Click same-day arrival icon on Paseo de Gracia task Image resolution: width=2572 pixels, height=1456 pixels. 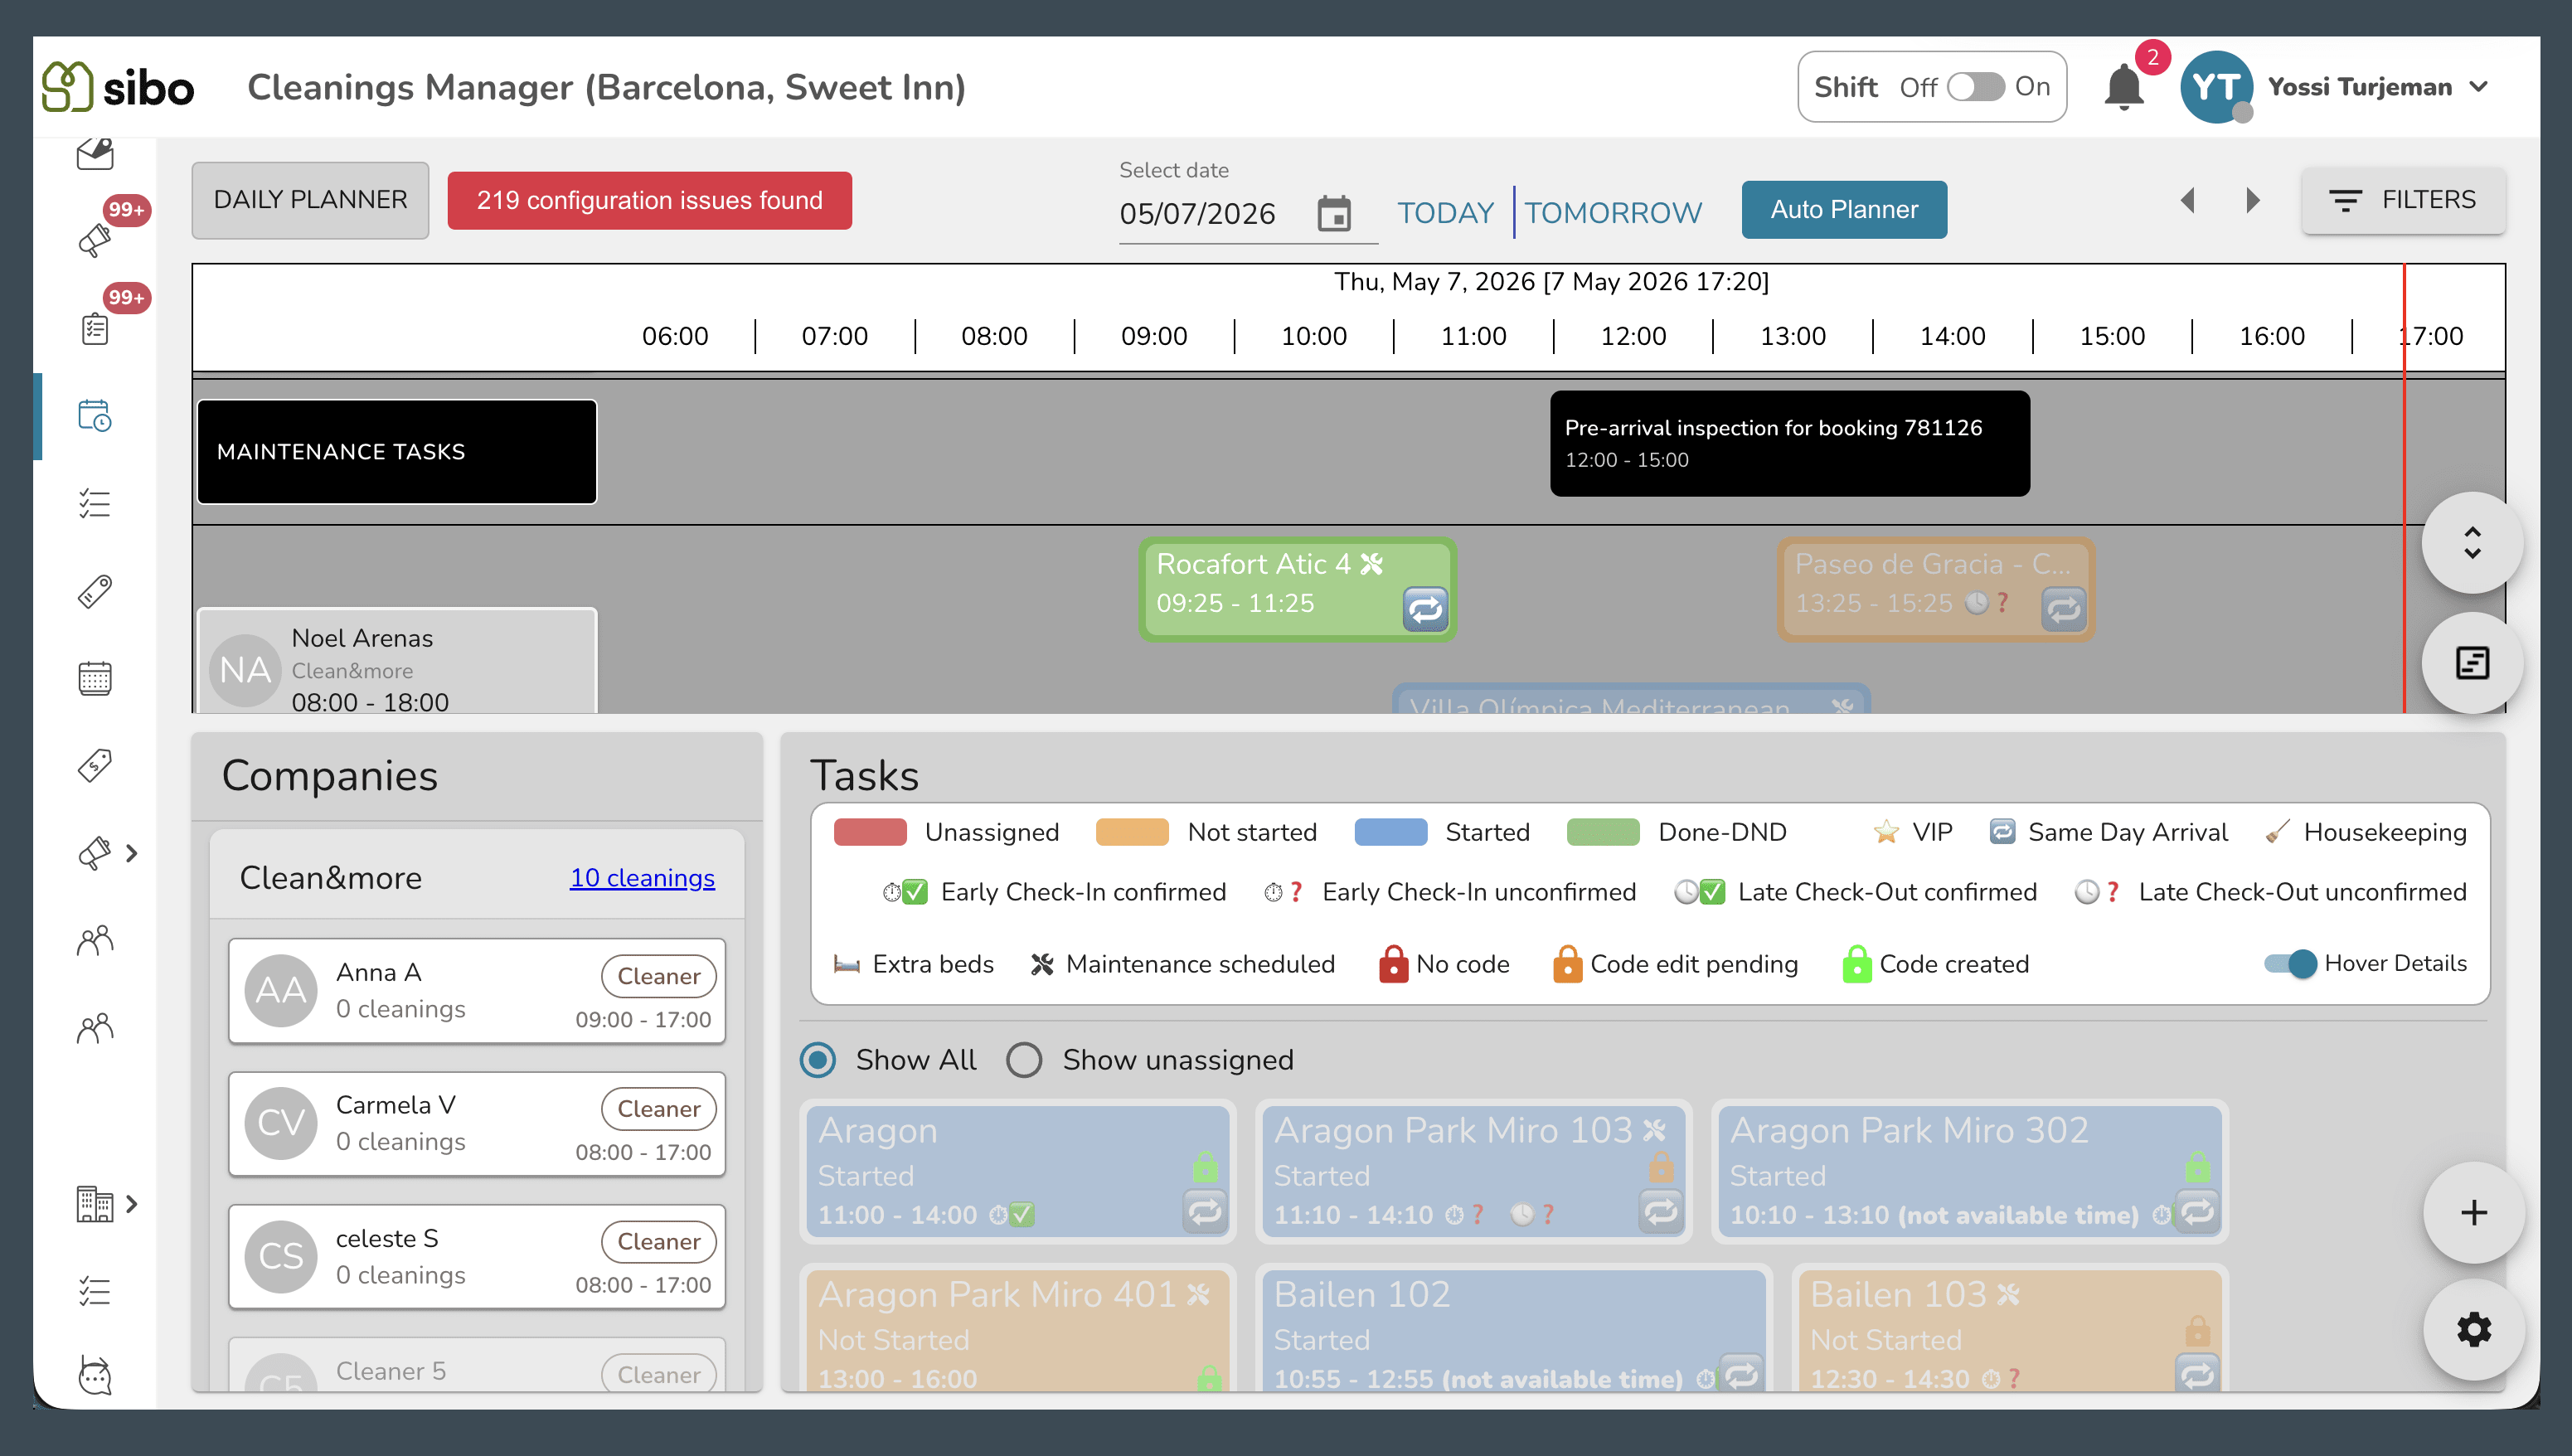click(2063, 608)
